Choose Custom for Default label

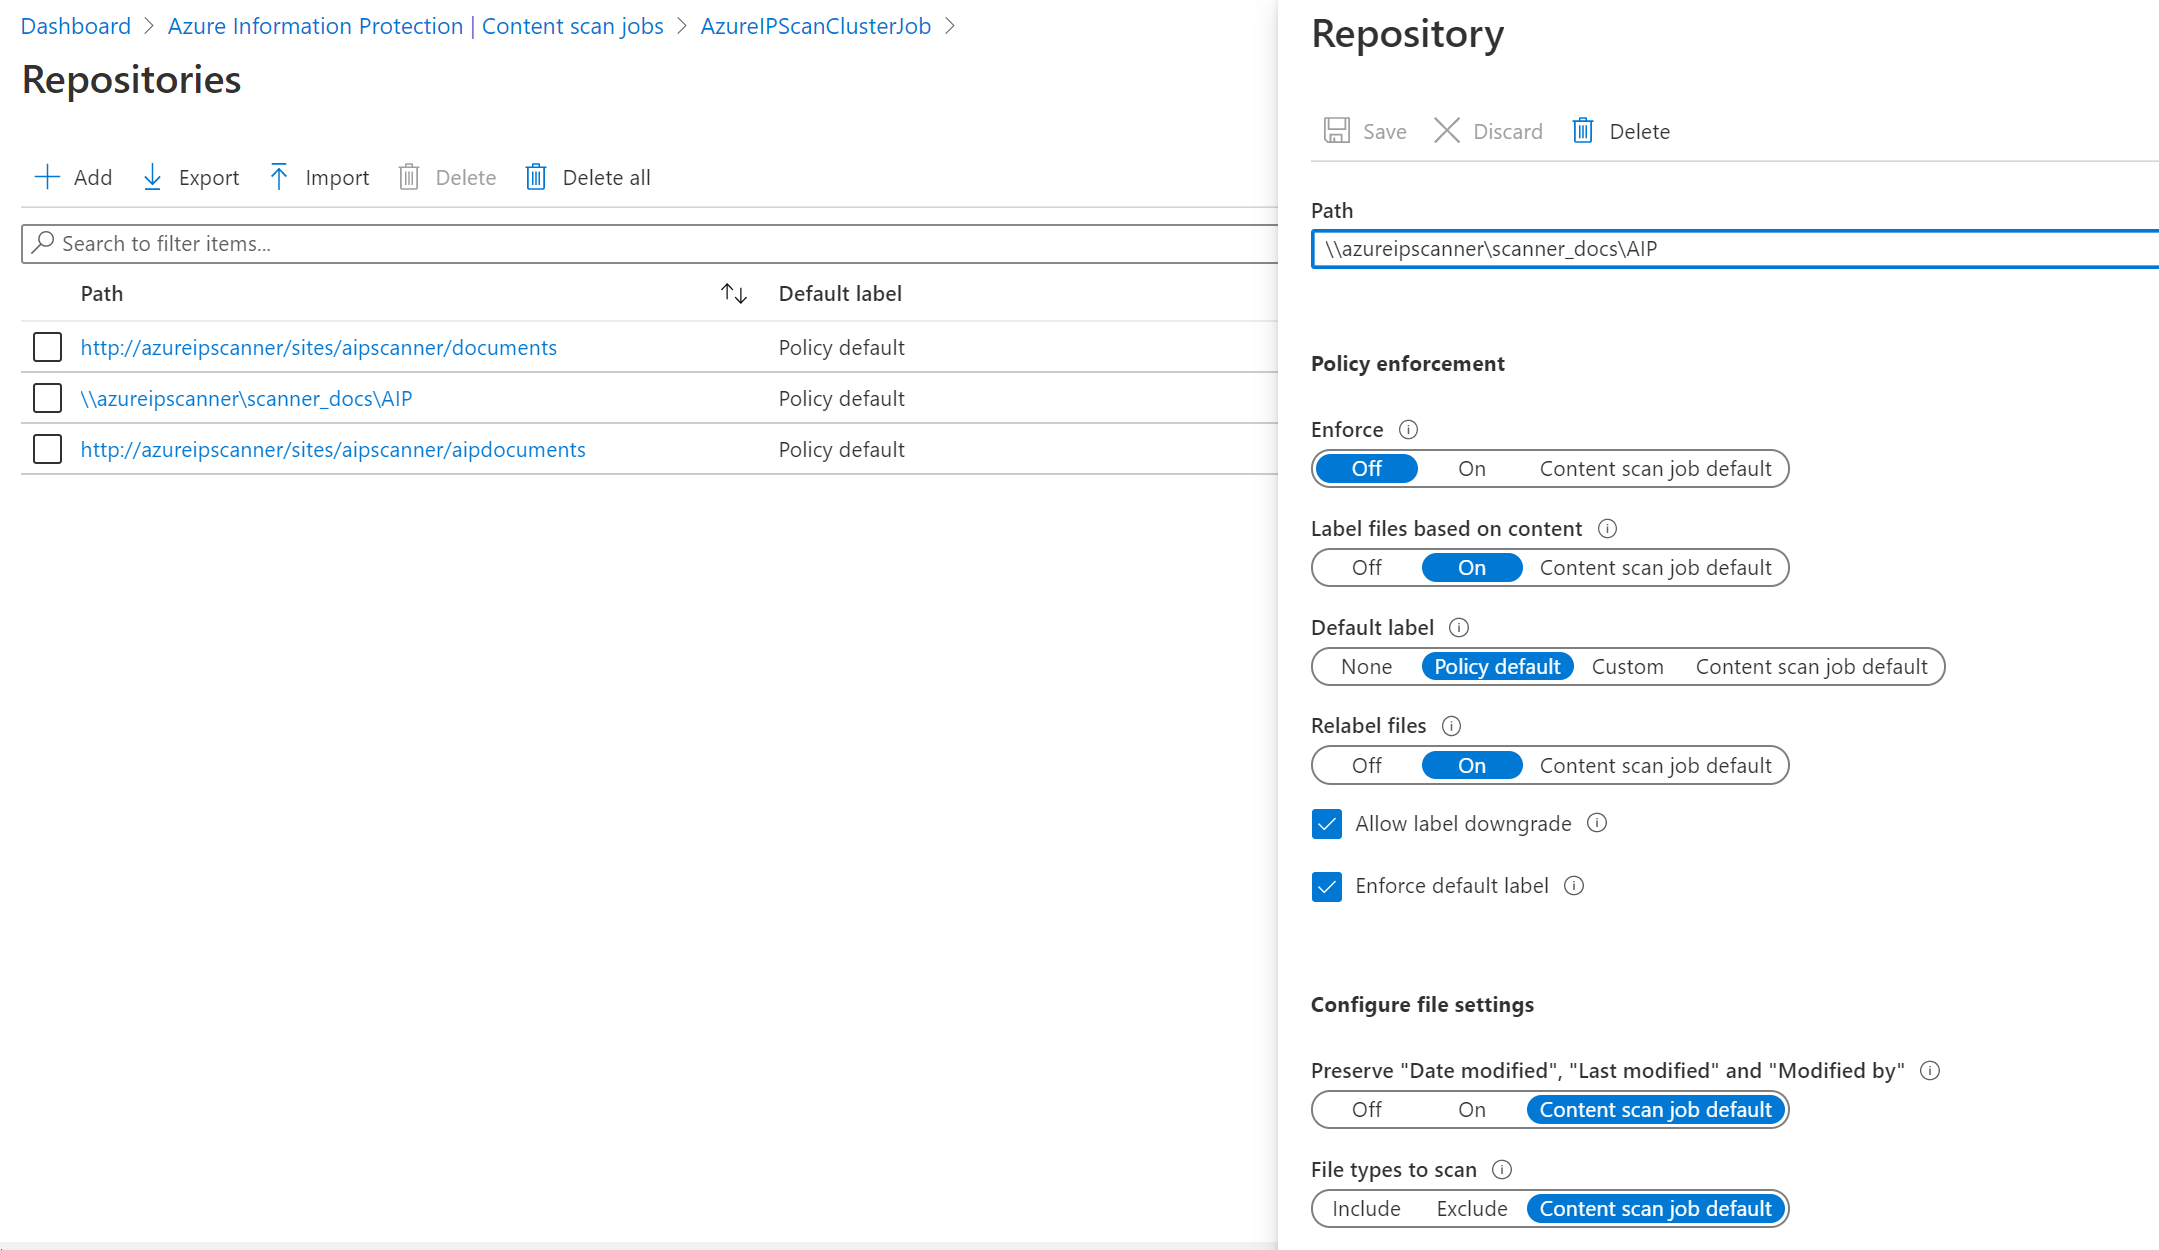(1627, 667)
